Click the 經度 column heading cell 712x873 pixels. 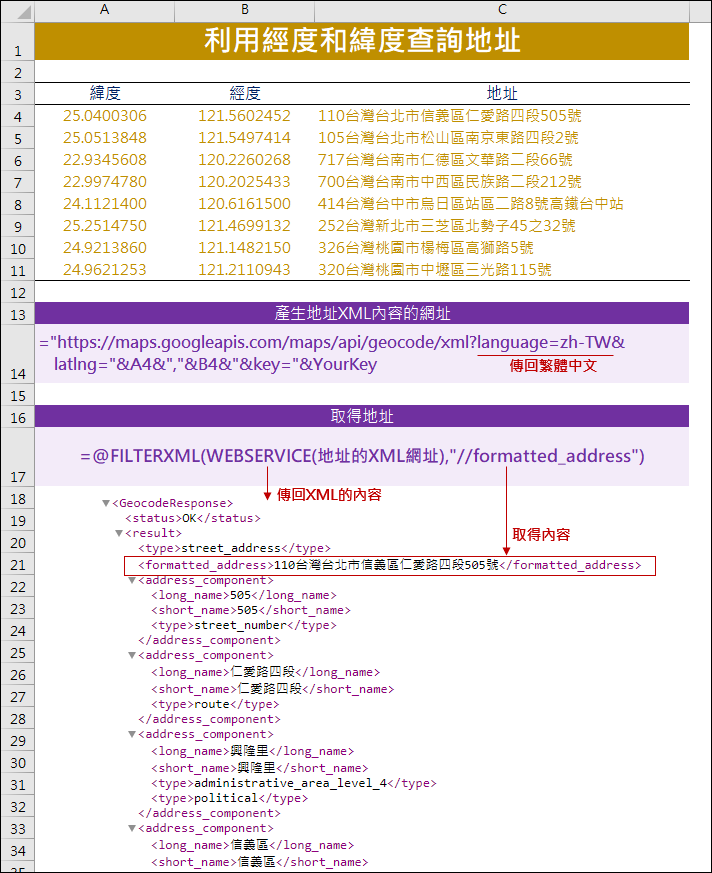244,94
